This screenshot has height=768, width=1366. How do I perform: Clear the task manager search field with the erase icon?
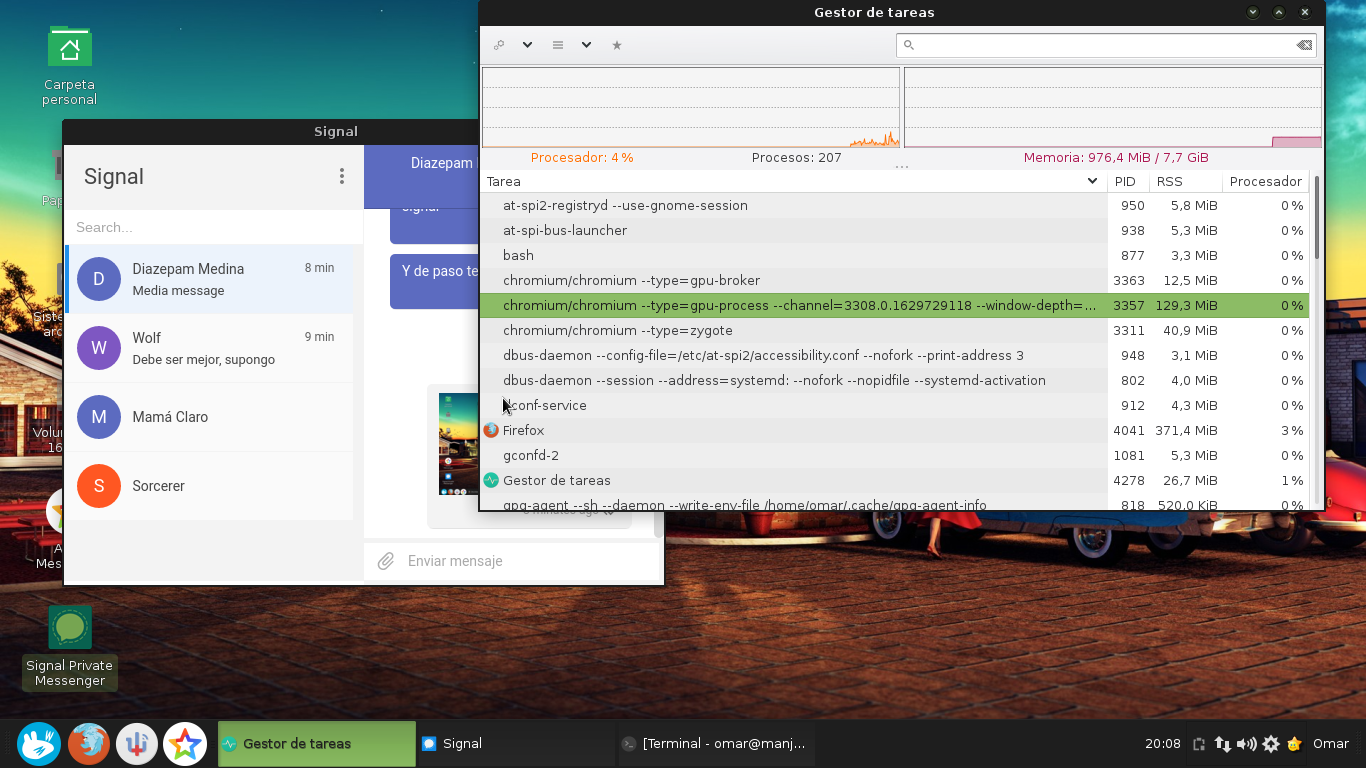pos(1304,45)
